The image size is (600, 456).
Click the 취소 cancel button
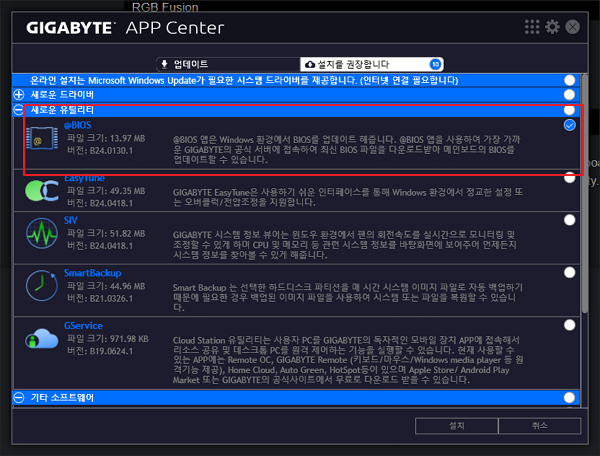(540, 426)
